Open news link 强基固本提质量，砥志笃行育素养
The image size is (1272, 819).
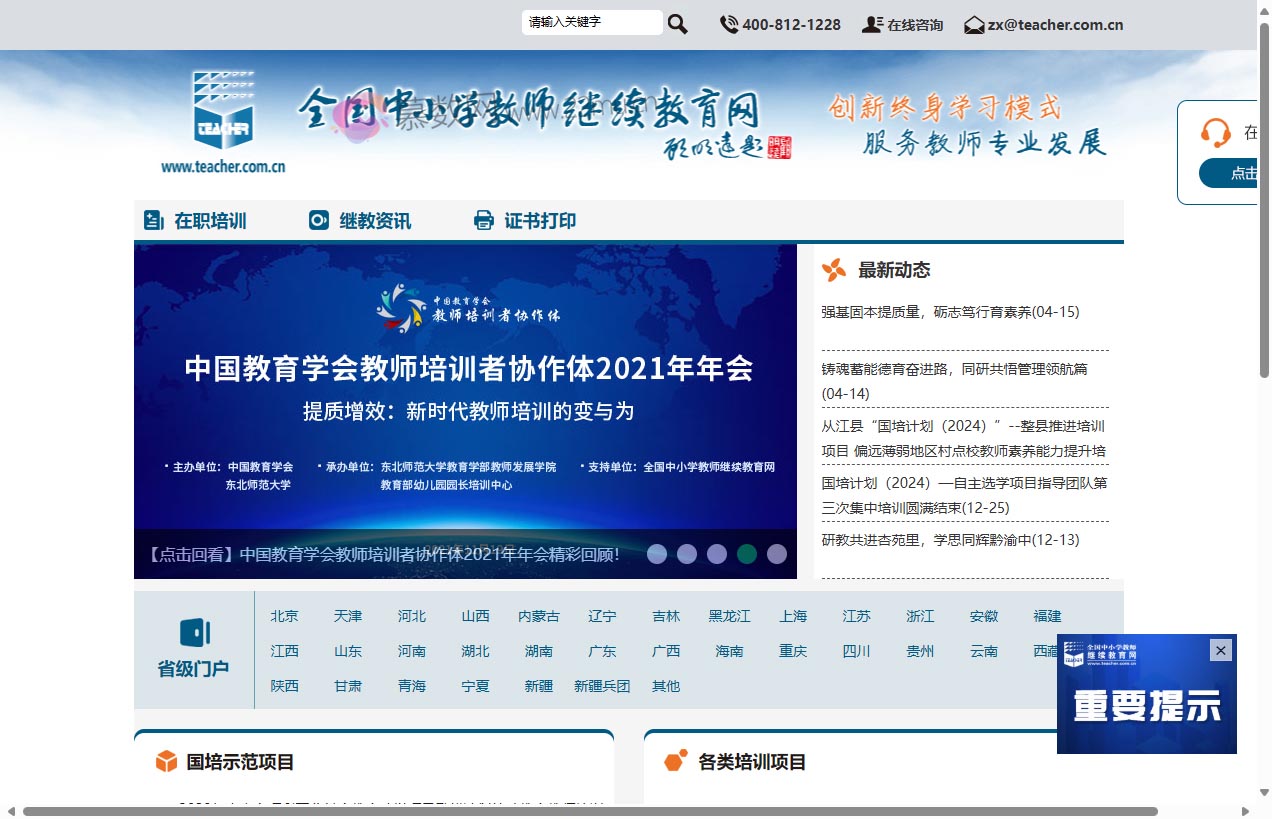(948, 311)
